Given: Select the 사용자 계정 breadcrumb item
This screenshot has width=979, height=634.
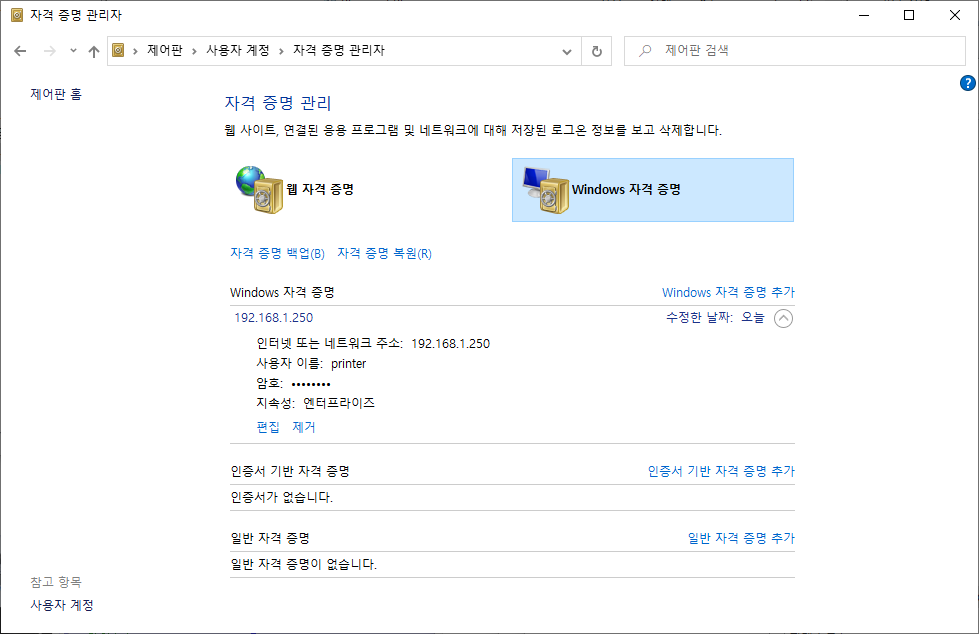Looking at the screenshot, I should (238, 51).
